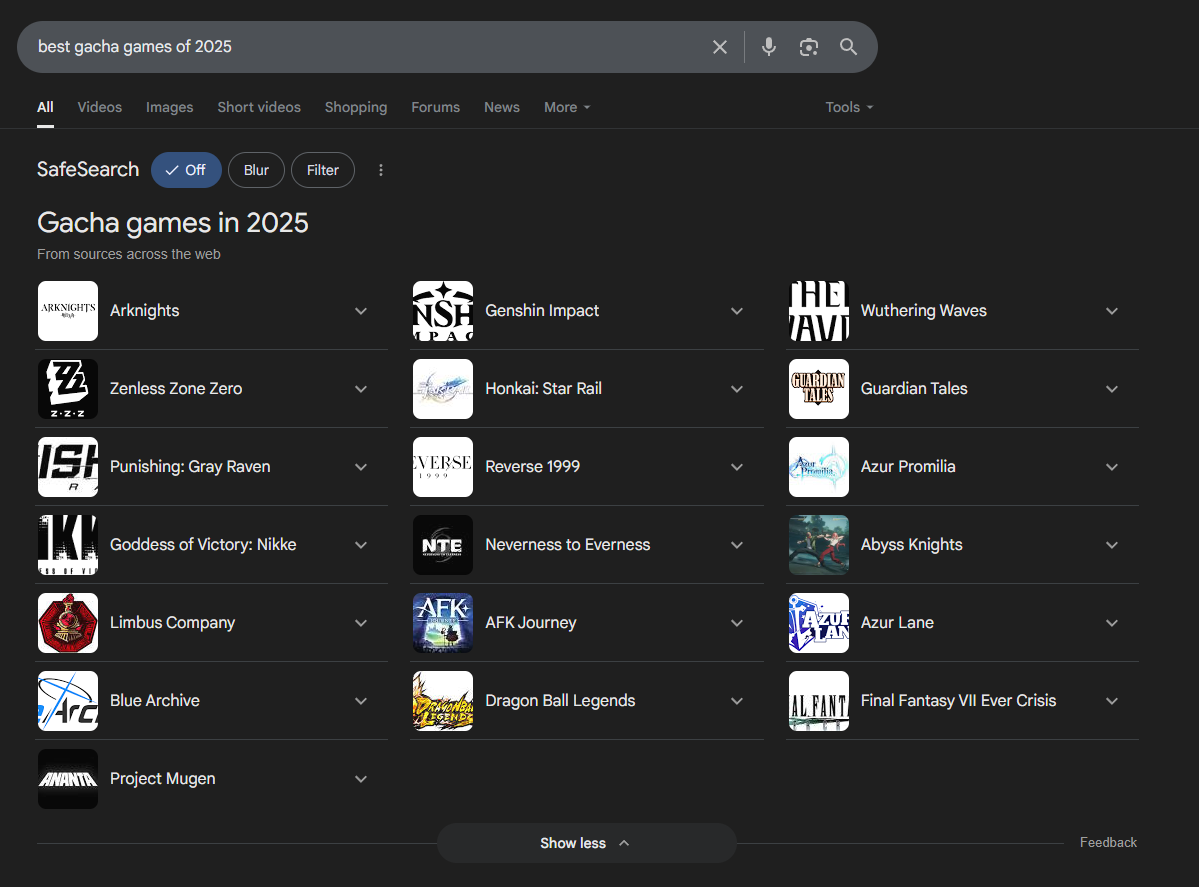Click the Neverness to Everness NTE logo
Image resolution: width=1199 pixels, height=887 pixels.
click(x=443, y=544)
